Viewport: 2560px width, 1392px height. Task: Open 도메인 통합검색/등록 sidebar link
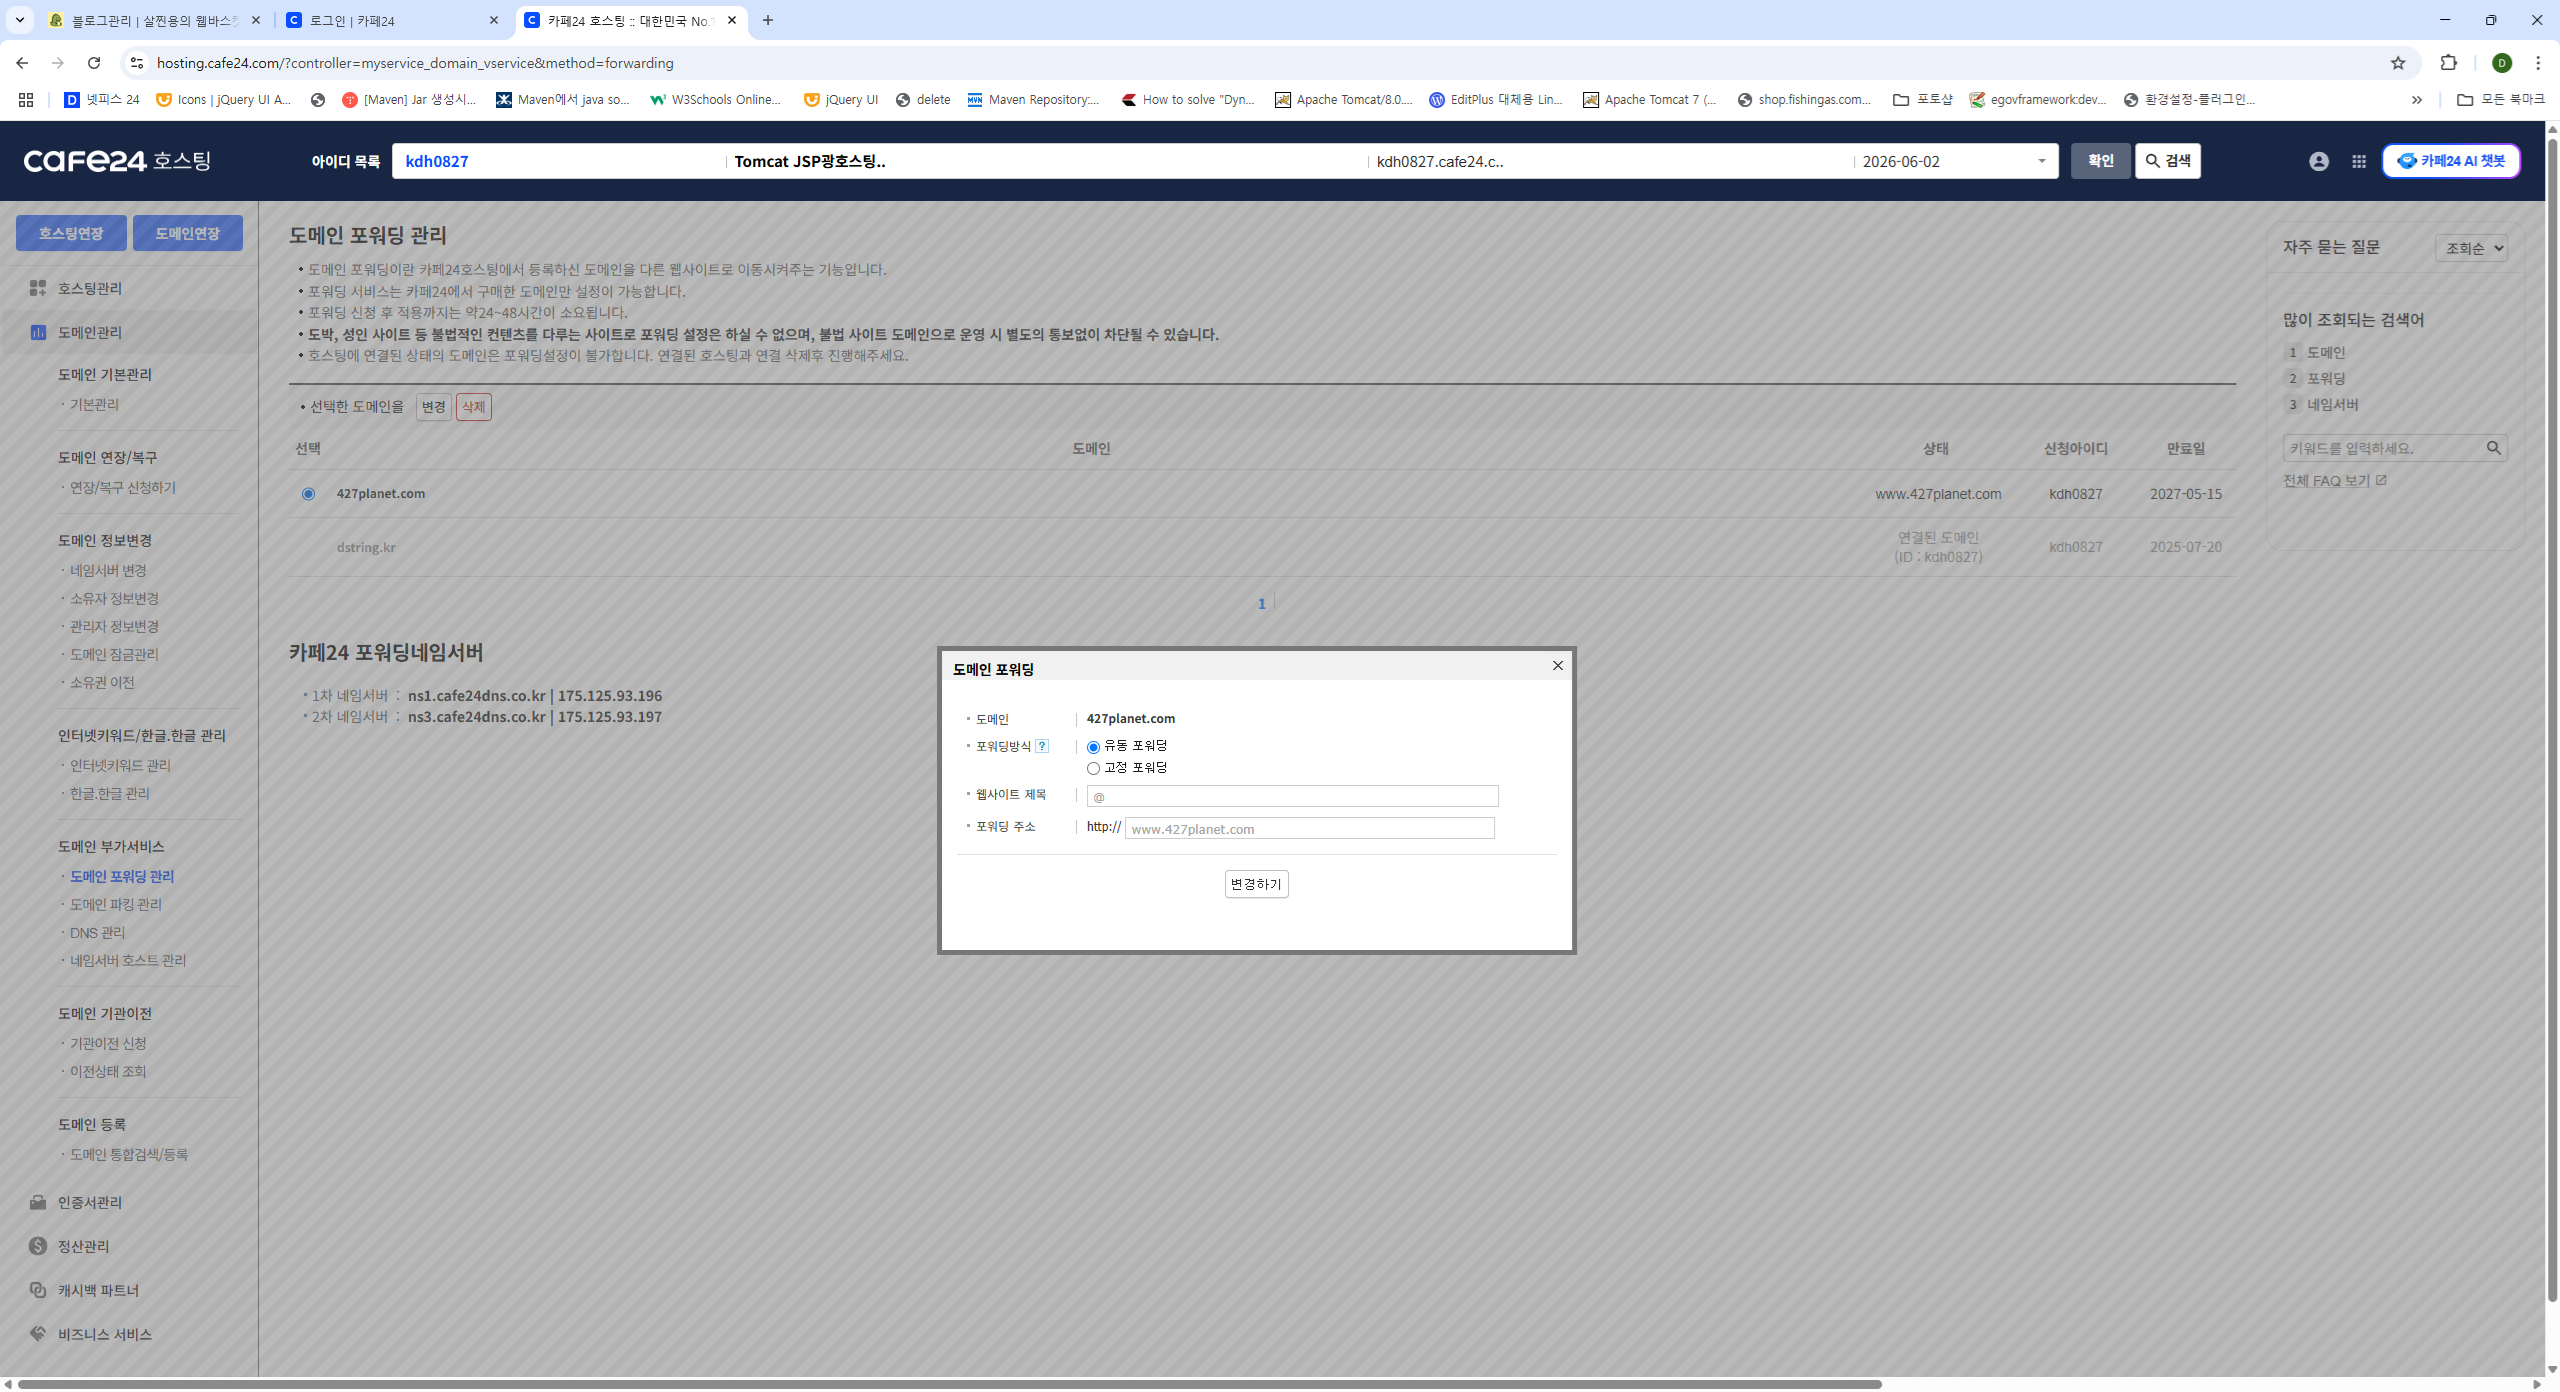click(x=129, y=1155)
